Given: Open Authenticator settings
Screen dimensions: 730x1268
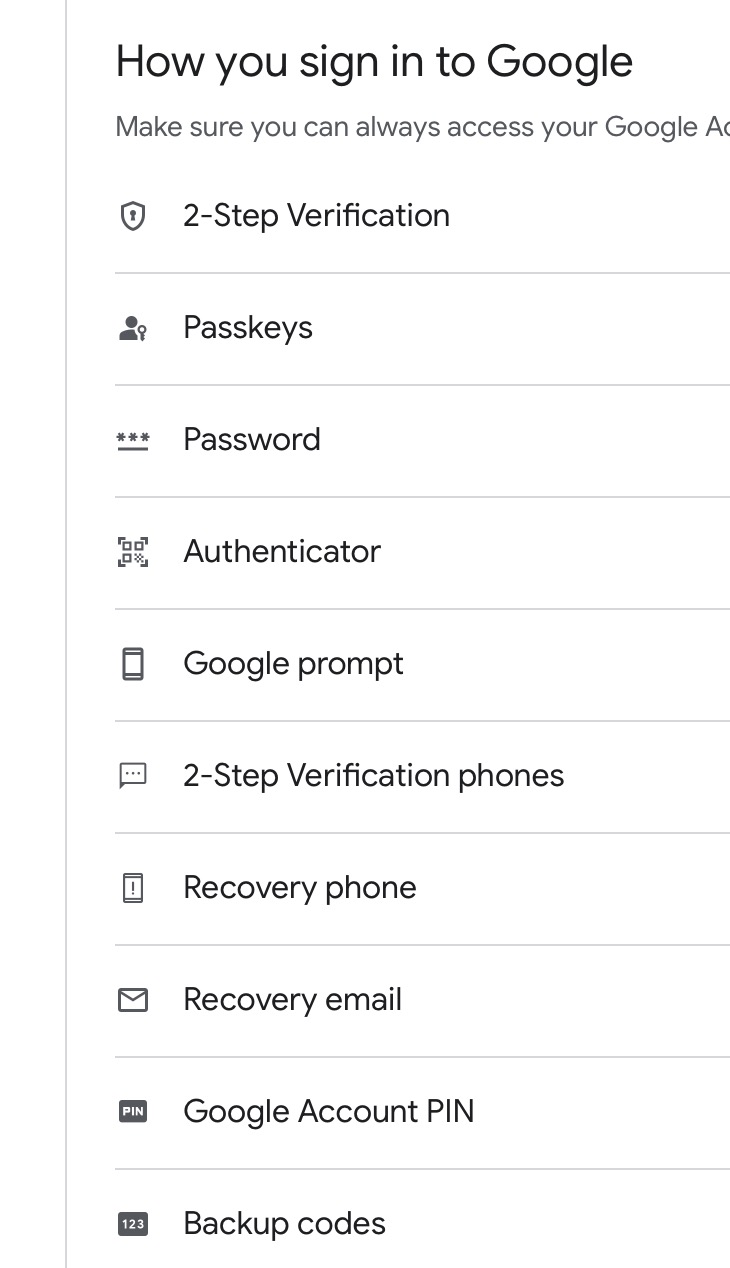Looking at the screenshot, I should pos(422,553).
